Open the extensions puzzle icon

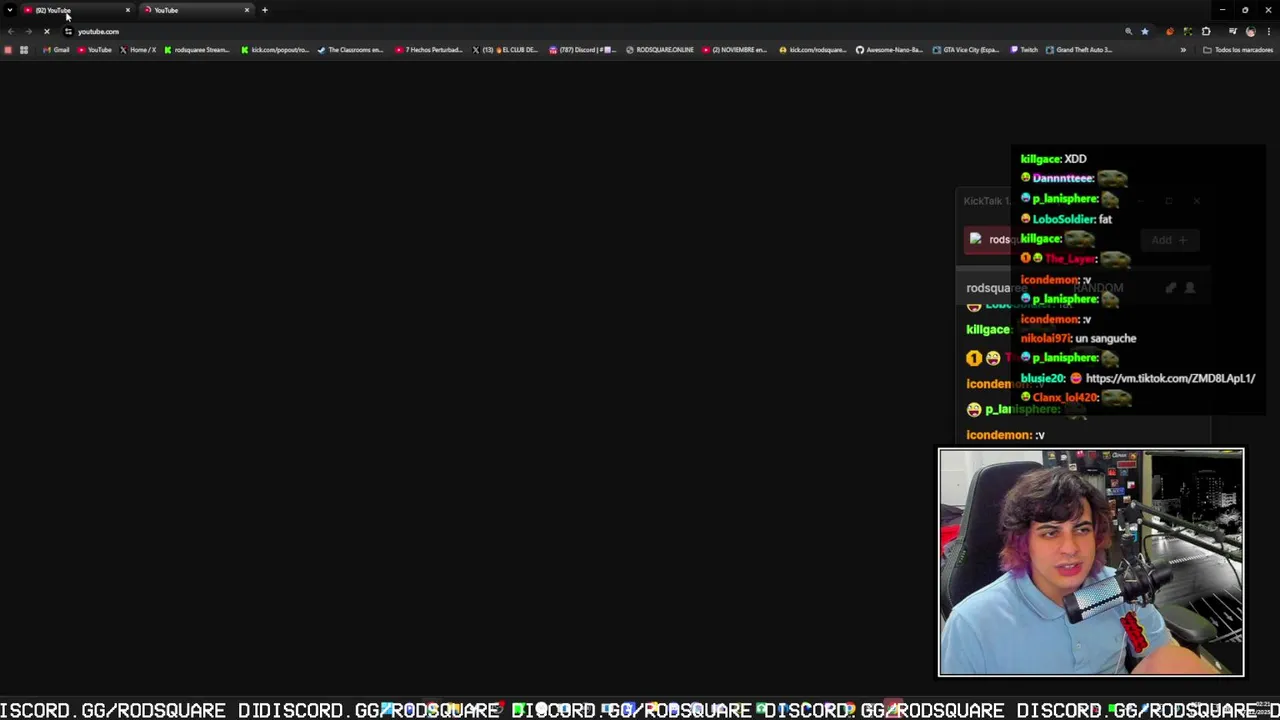point(1206,31)
